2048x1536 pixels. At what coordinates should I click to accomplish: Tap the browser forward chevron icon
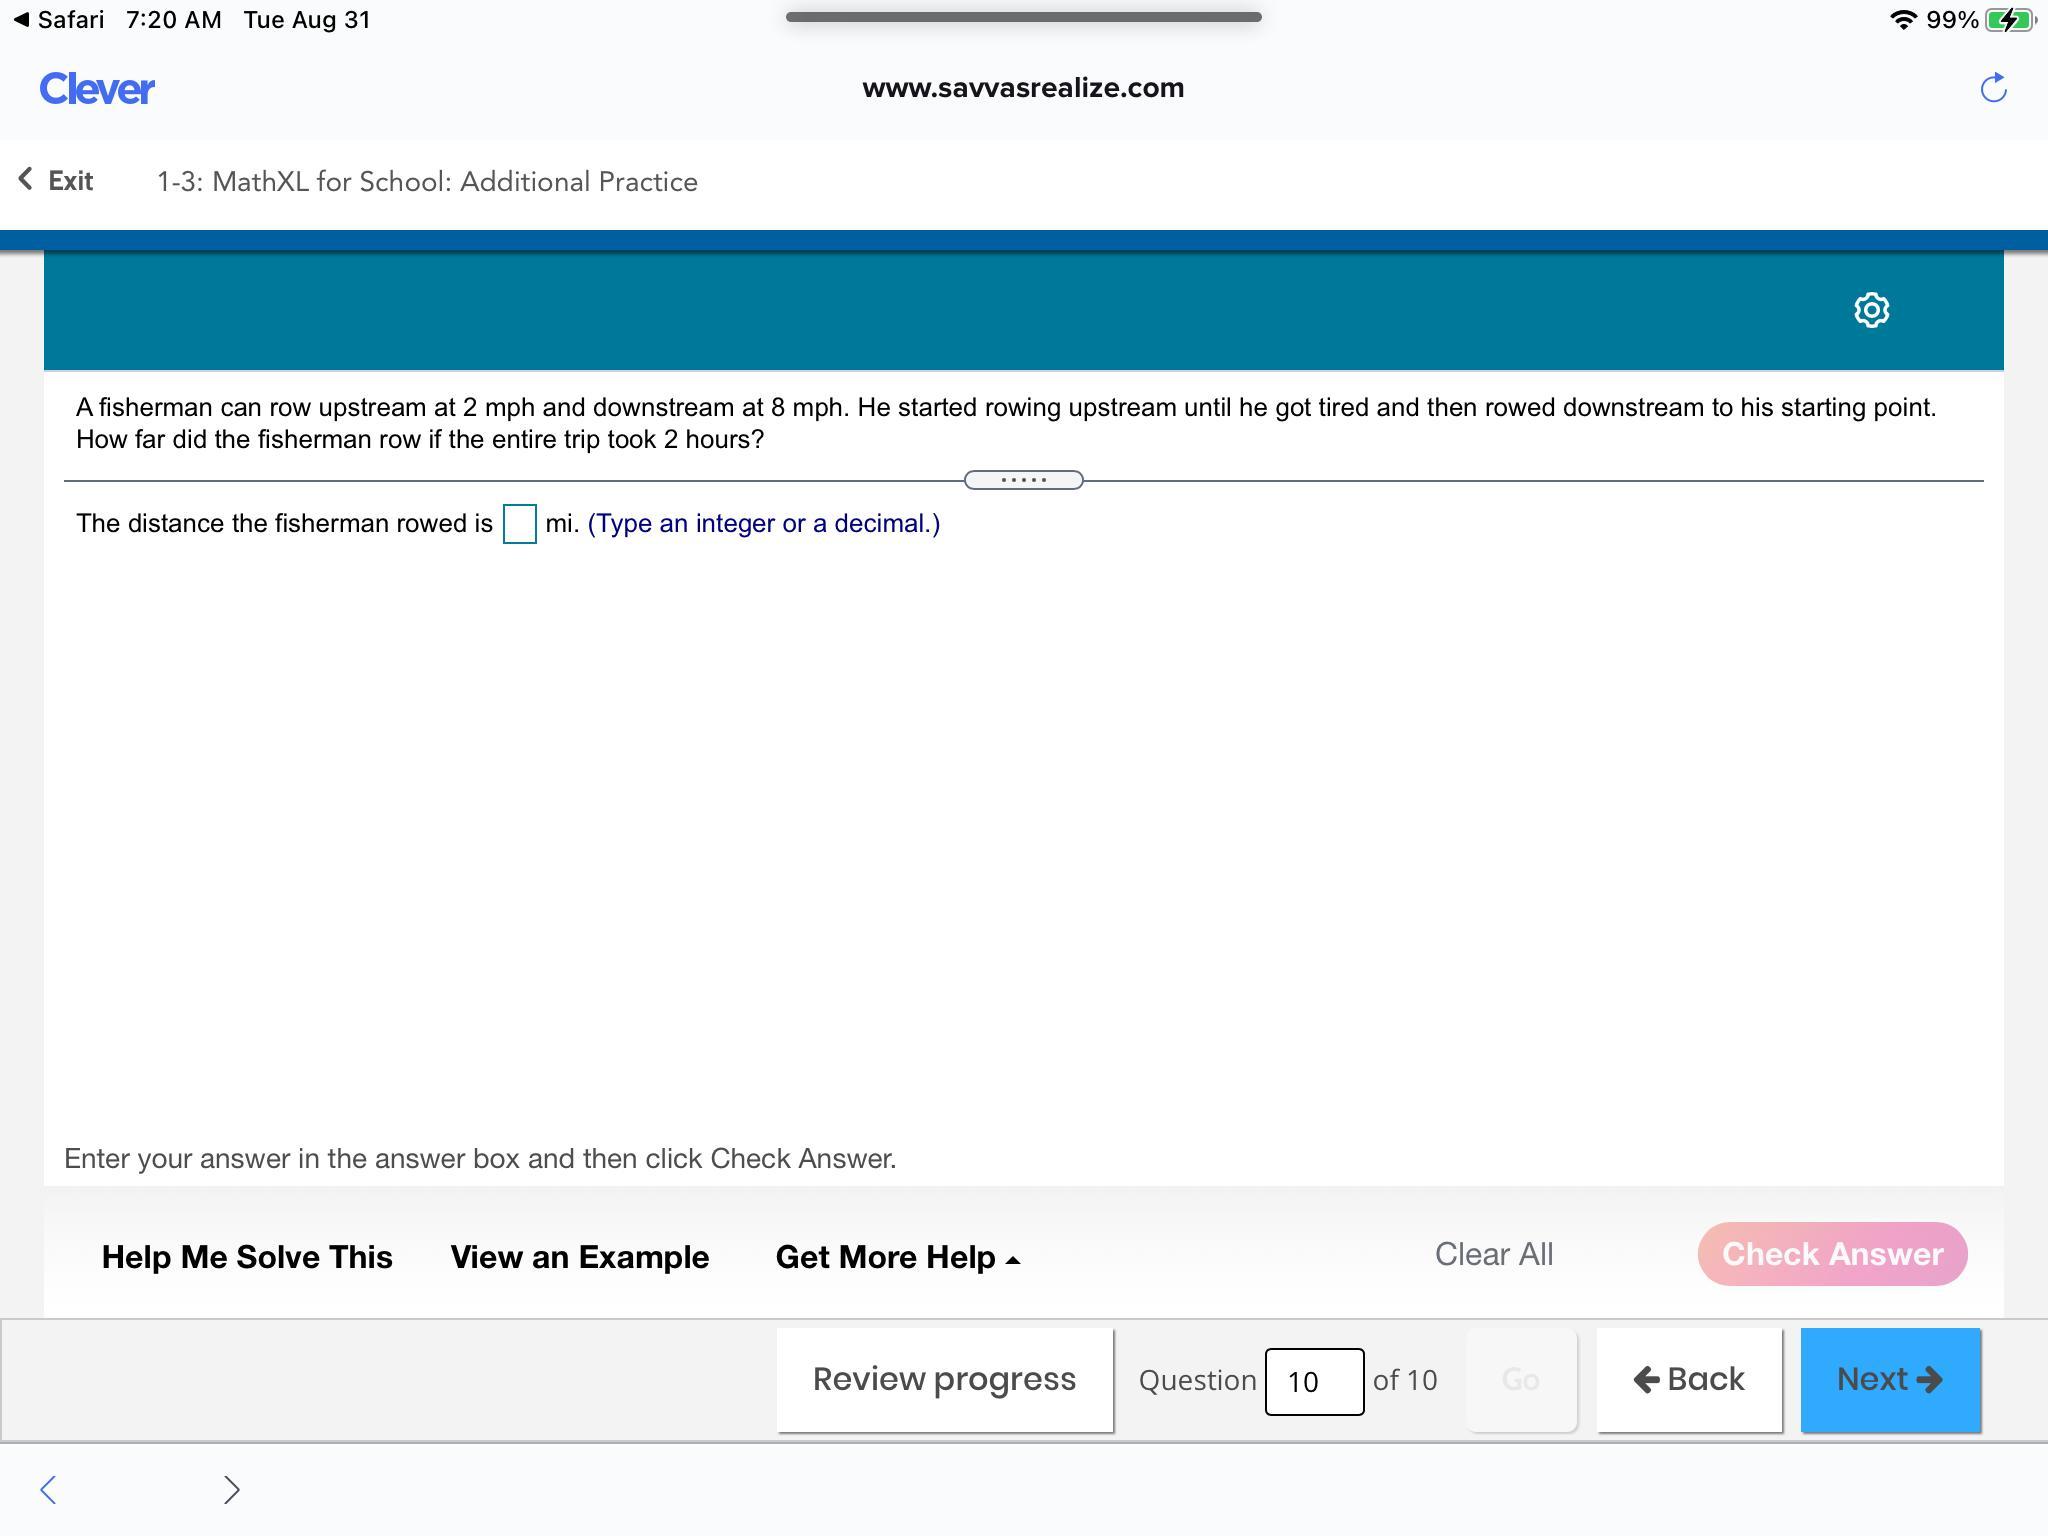(231, 1489)
